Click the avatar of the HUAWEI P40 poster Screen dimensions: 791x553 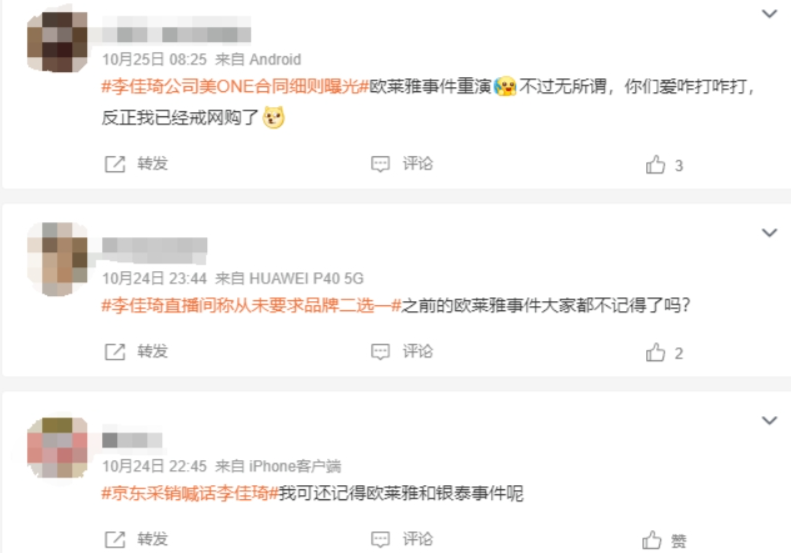click(x=57, y=259)
